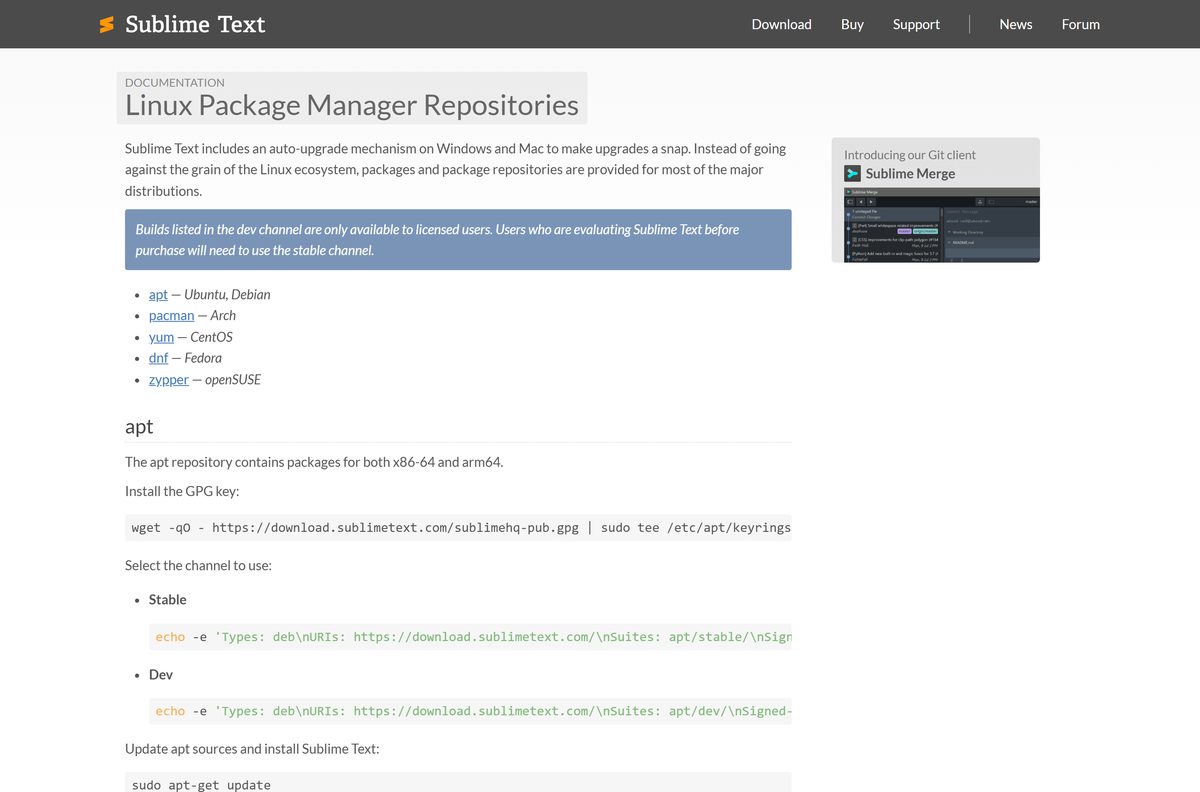Go to Support in the top navigation
The width and height of the screenshot is (1200, 792).
pyautogui.click(x=916, y=24)
